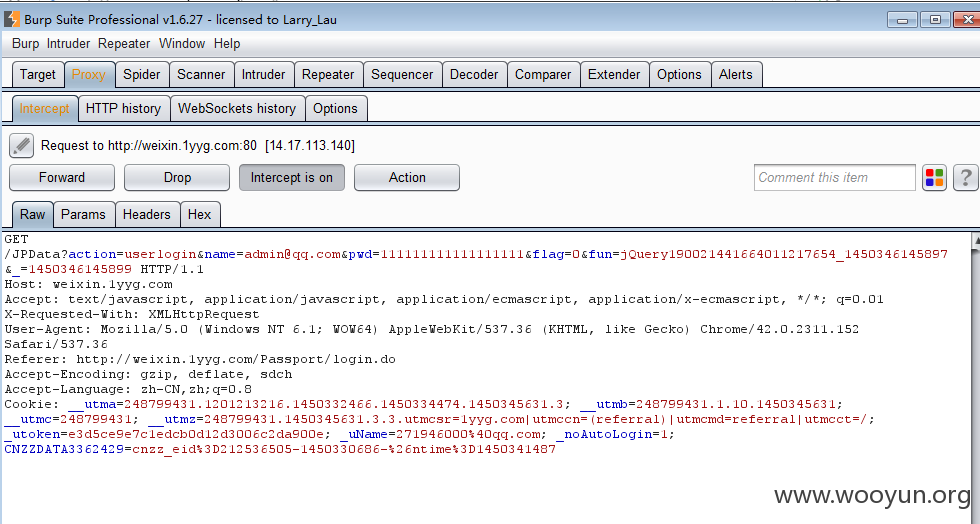Click the Burp Suite logo icon in title bar
Screen dimensions: 980x524
[11, 19]
